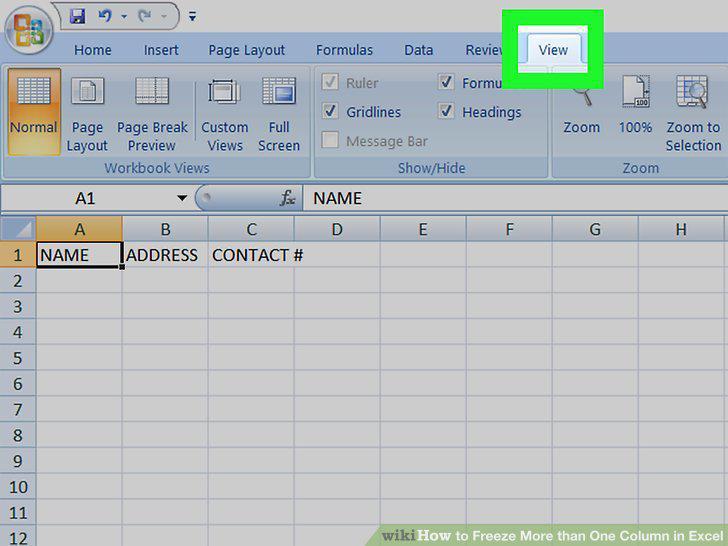Select row 1 header

pyautogui.click(x=18, y=255)
